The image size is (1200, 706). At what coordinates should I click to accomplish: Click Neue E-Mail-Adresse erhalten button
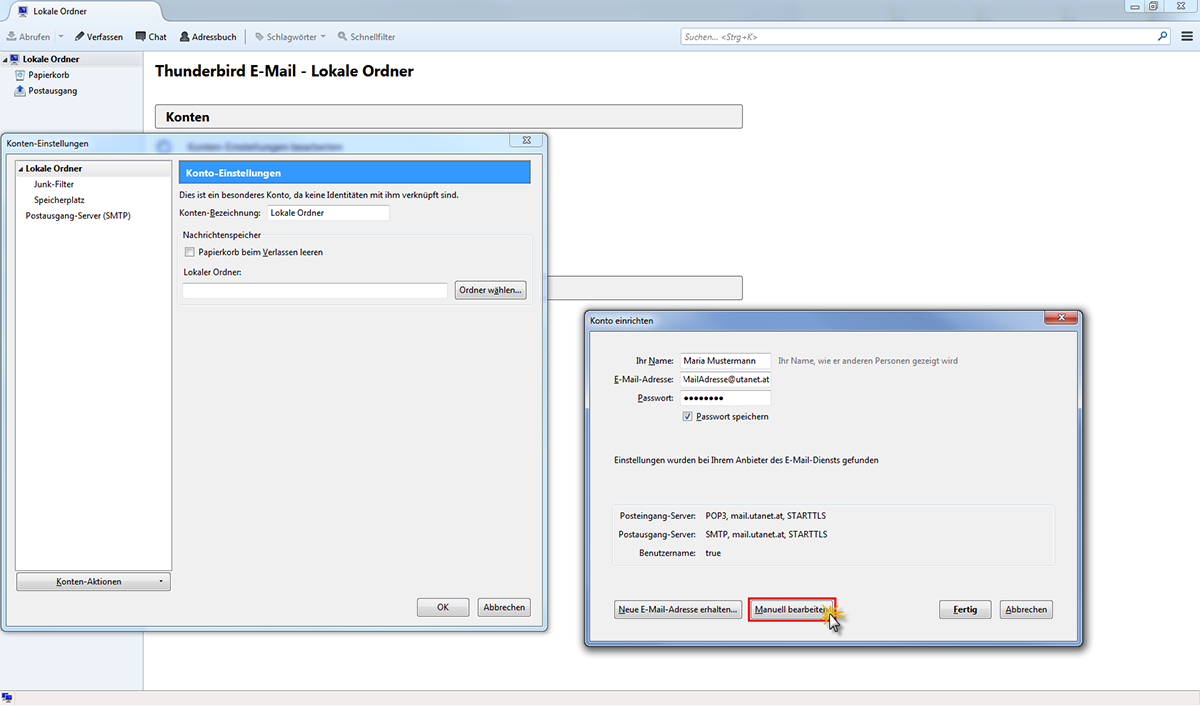tap(678, 609)
